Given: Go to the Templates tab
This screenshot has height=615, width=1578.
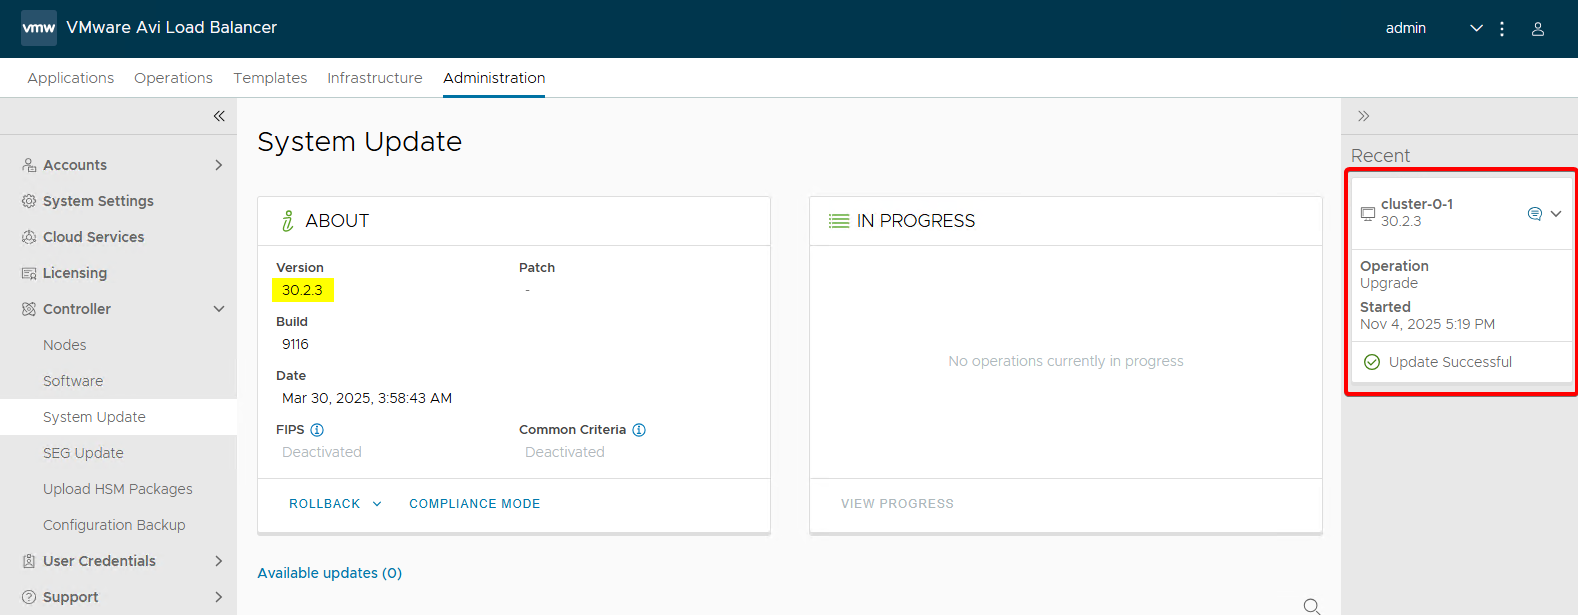Looking at the screenshot, I should [x=270, y=78].
